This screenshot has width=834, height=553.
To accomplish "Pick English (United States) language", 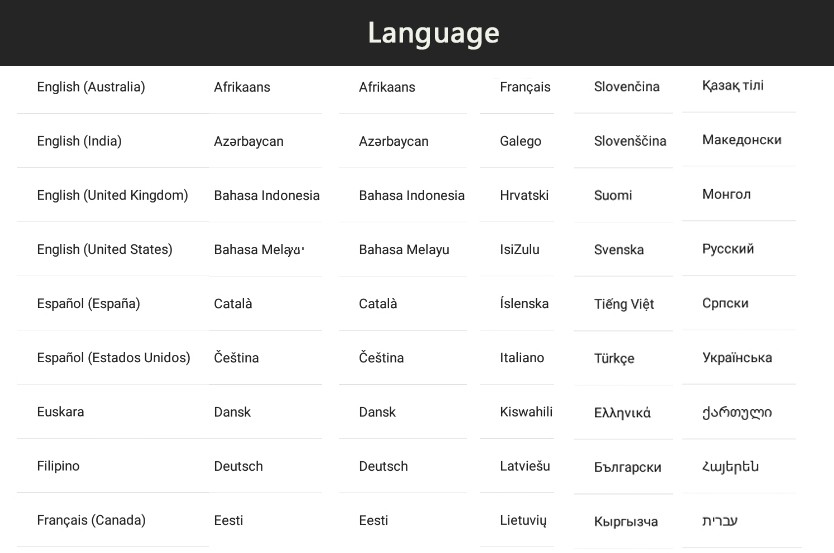I will (x=112, y=249).
